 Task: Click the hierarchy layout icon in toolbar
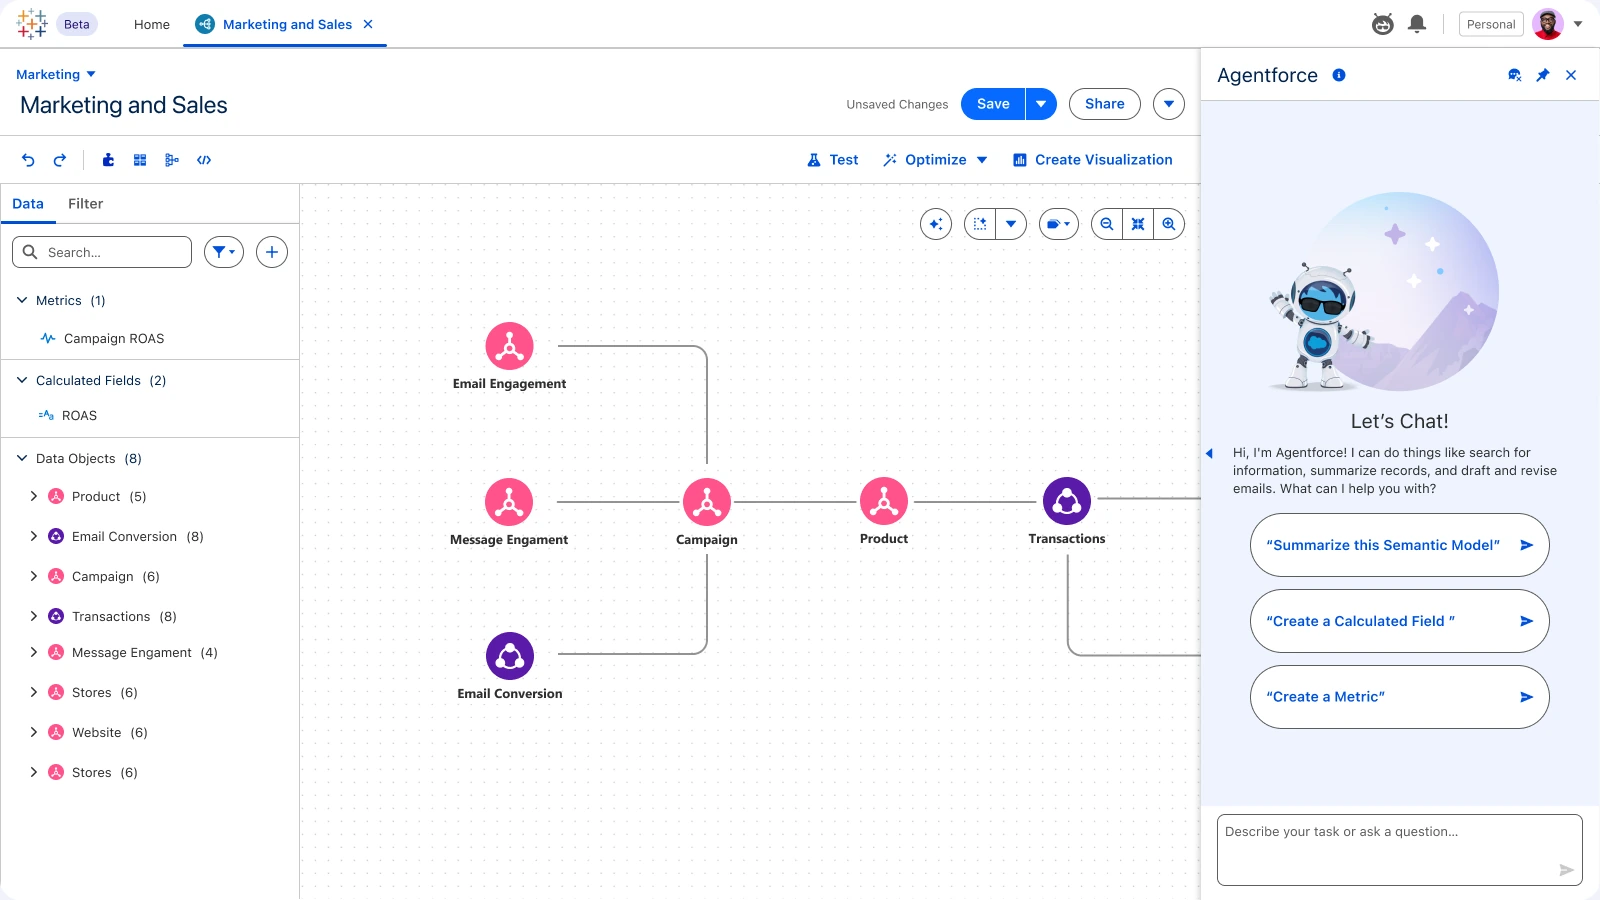click(172, 160)
